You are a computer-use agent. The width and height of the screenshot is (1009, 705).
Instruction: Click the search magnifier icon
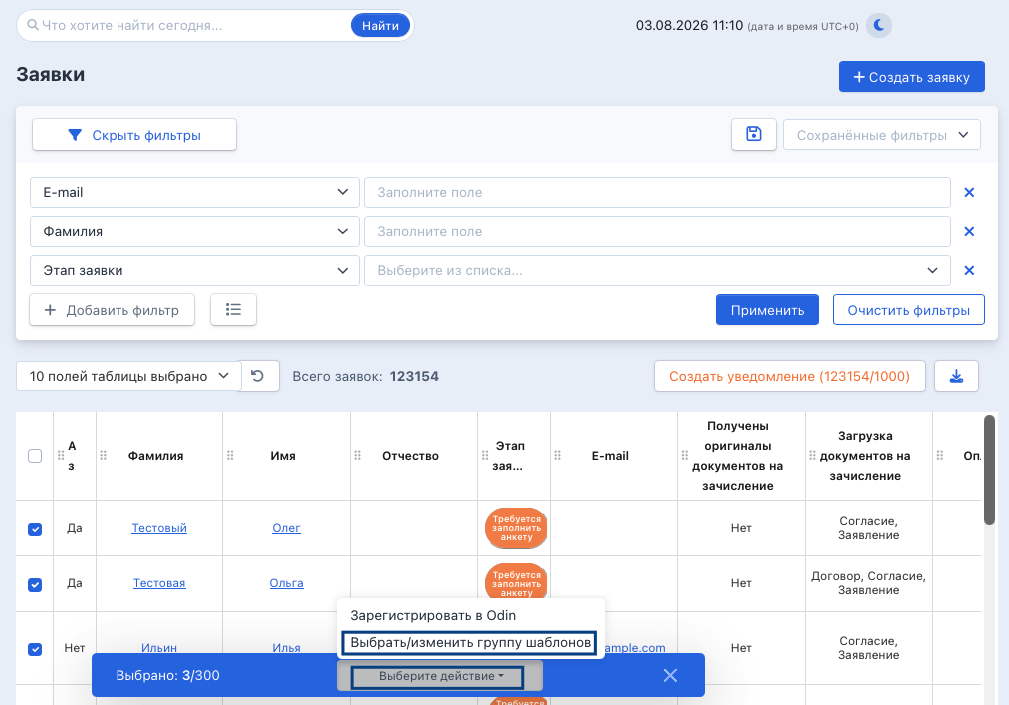pos(33,26)
